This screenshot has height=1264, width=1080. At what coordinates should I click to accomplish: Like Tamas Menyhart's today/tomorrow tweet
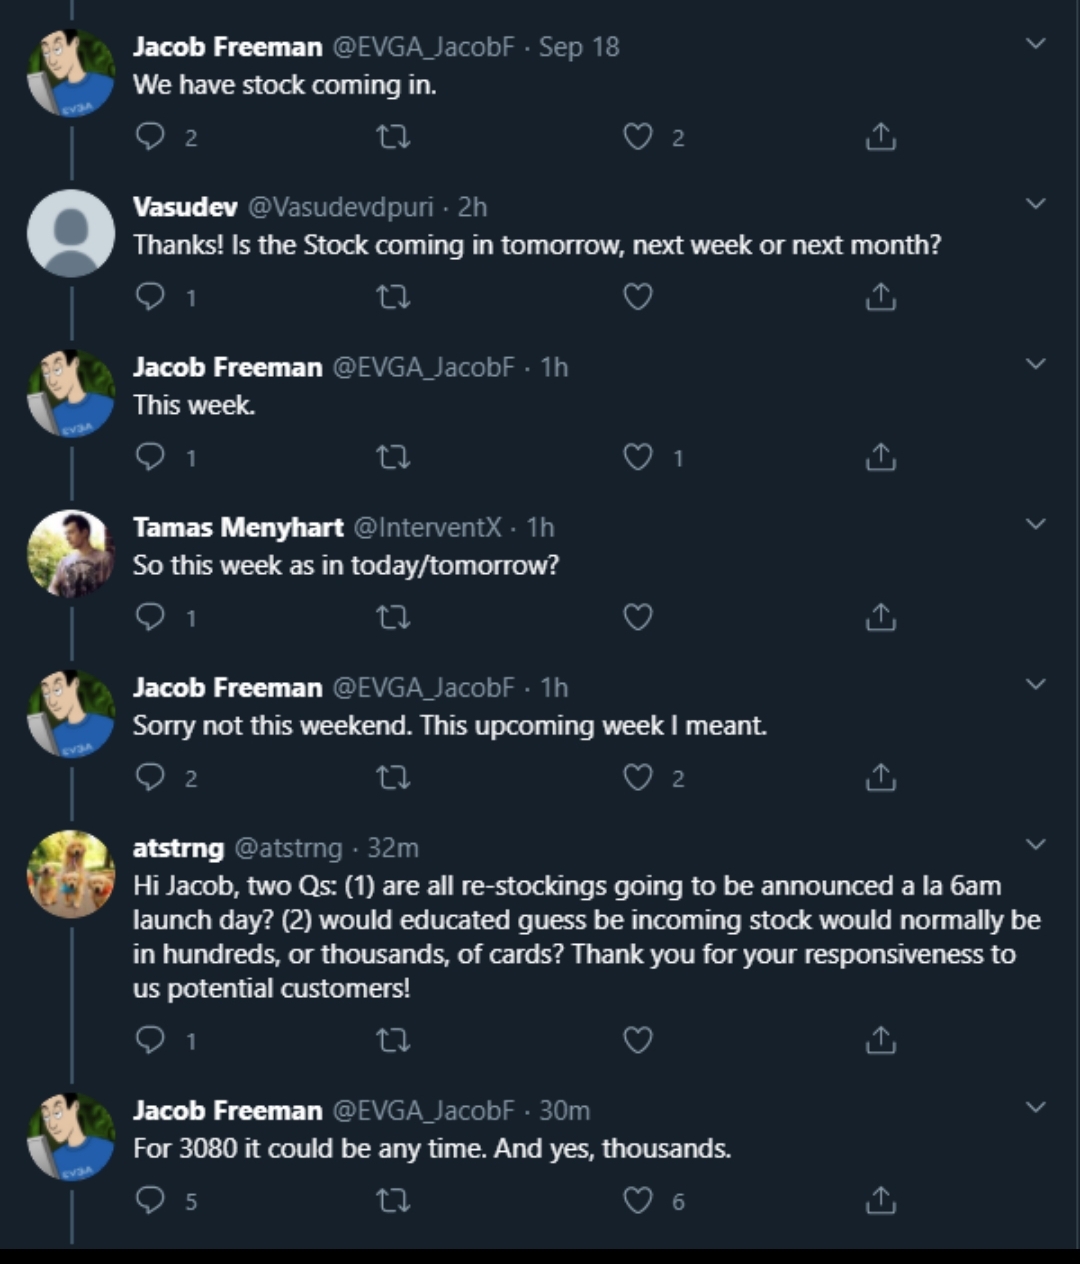(x=638, y=617)
